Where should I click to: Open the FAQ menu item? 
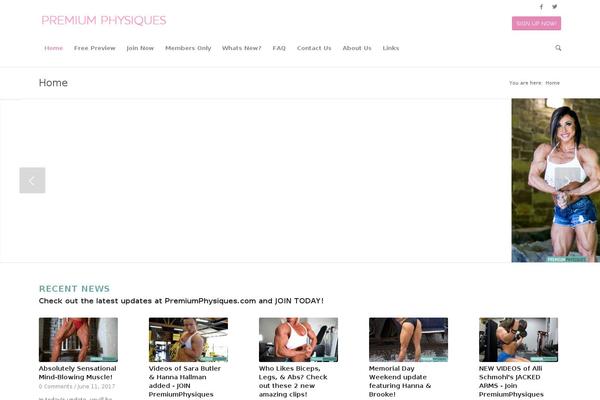(279, 48)
